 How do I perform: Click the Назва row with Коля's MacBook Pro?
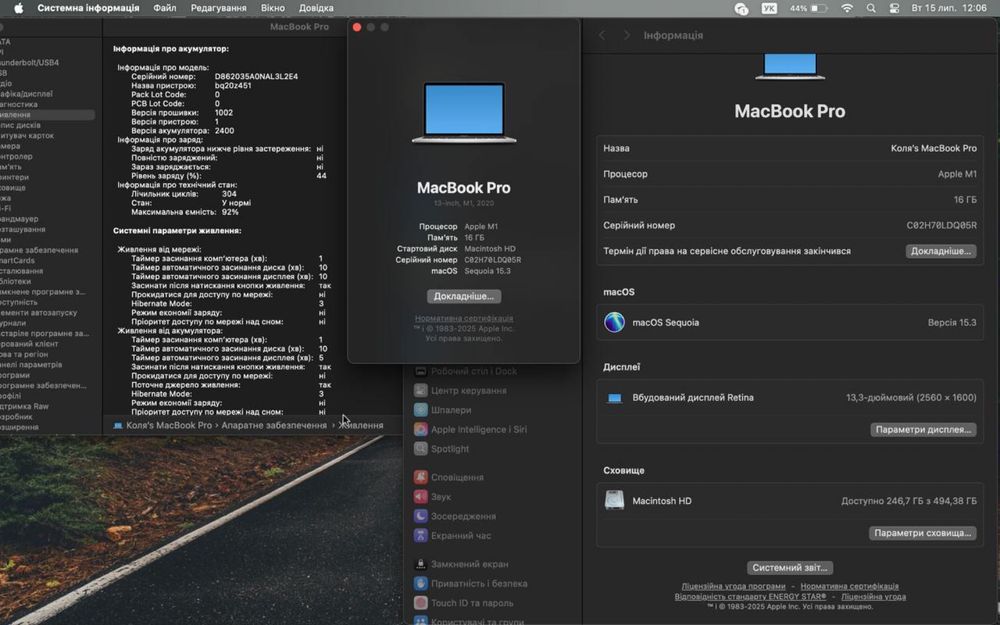point(790,148)
